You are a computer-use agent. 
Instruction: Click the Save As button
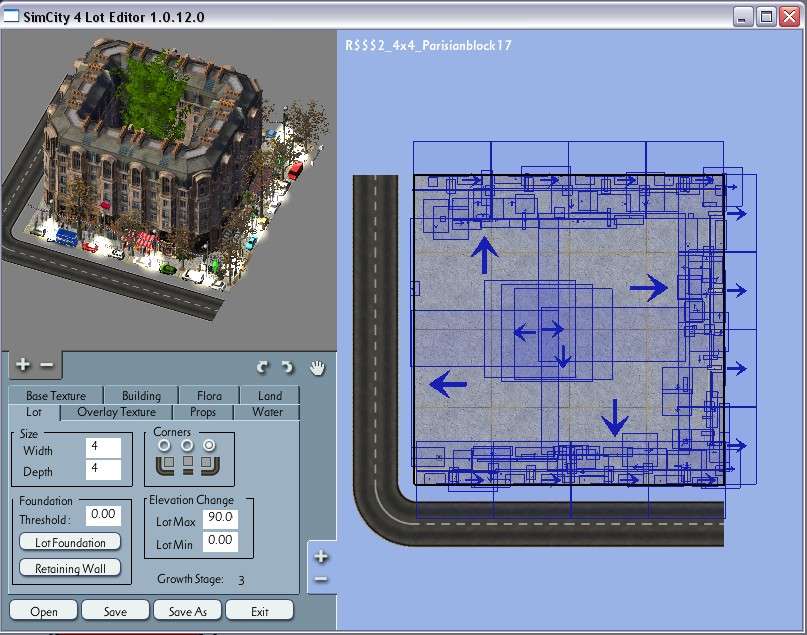point(187,611)
